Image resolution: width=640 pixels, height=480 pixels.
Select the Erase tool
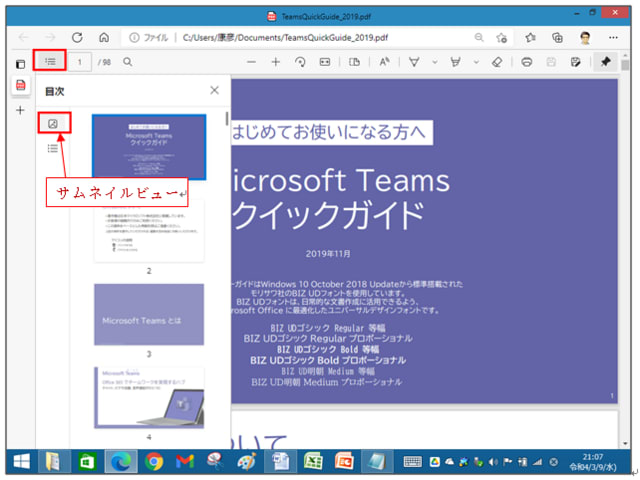point(497,62)
